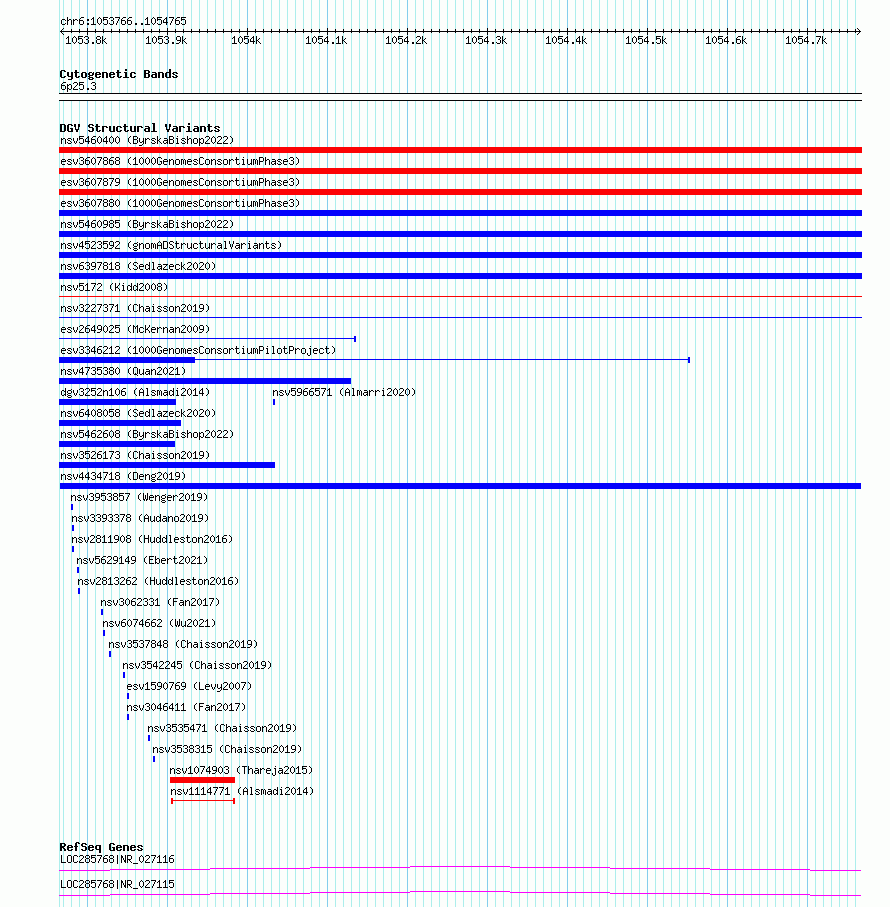Click nsv3062331 (Fan2017) label
890x907 pixels.
(x=160, y=602)
